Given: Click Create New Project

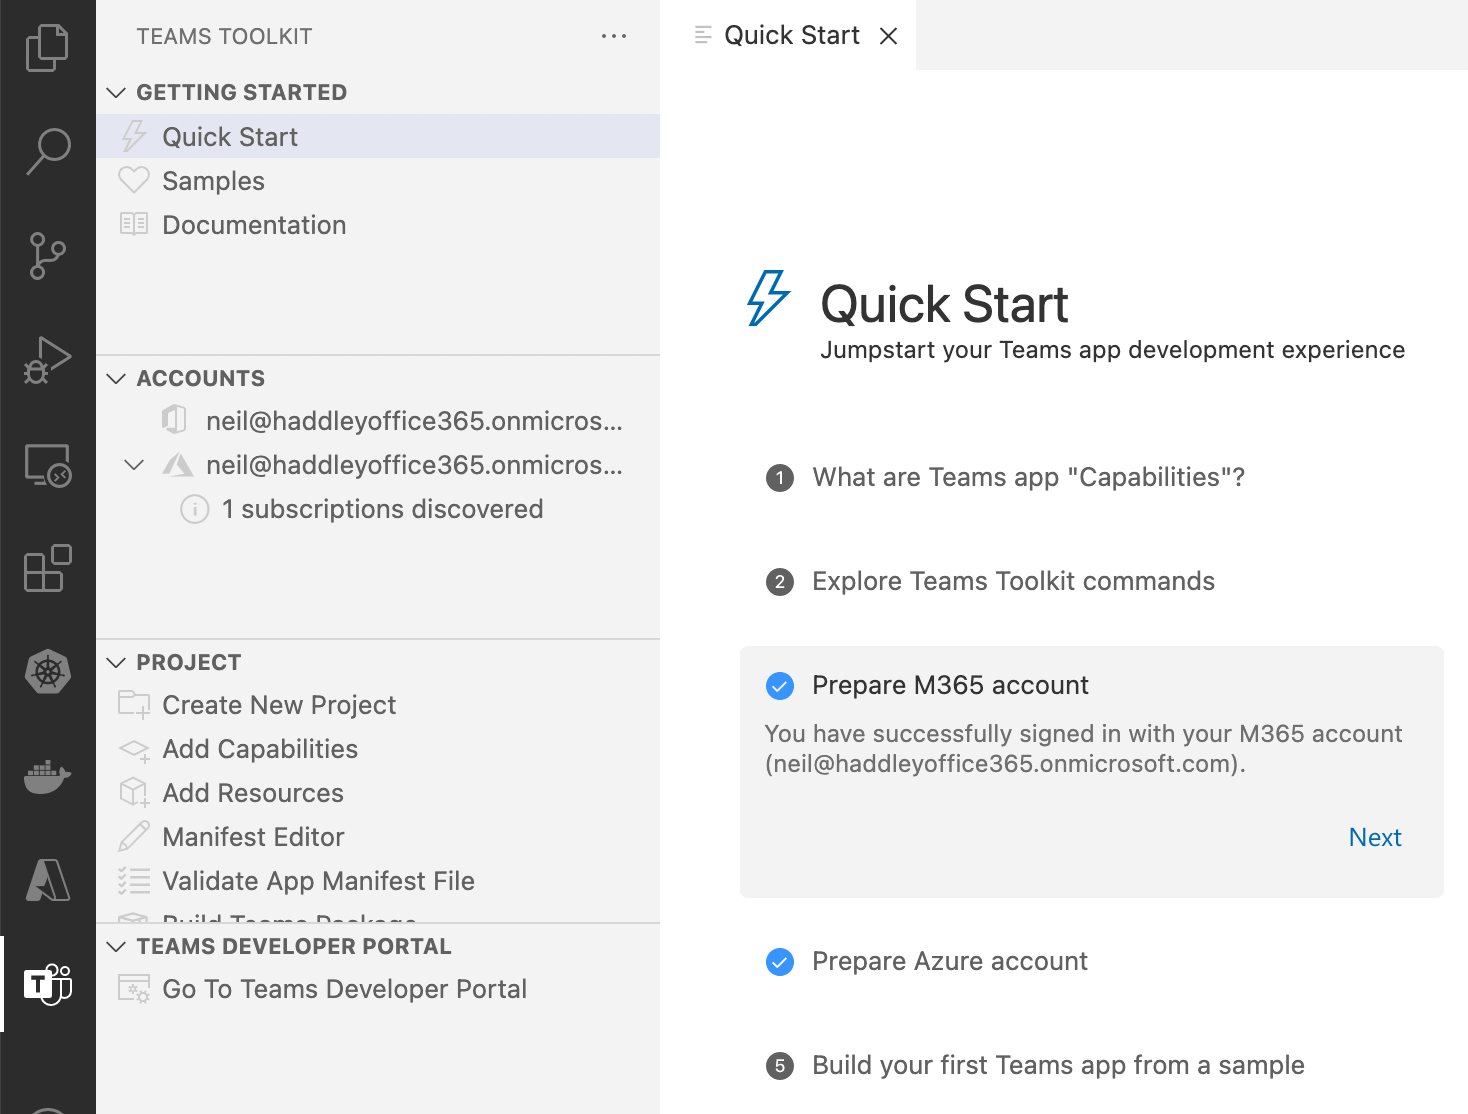Looking at the screenshot, I should pos(279,705).
